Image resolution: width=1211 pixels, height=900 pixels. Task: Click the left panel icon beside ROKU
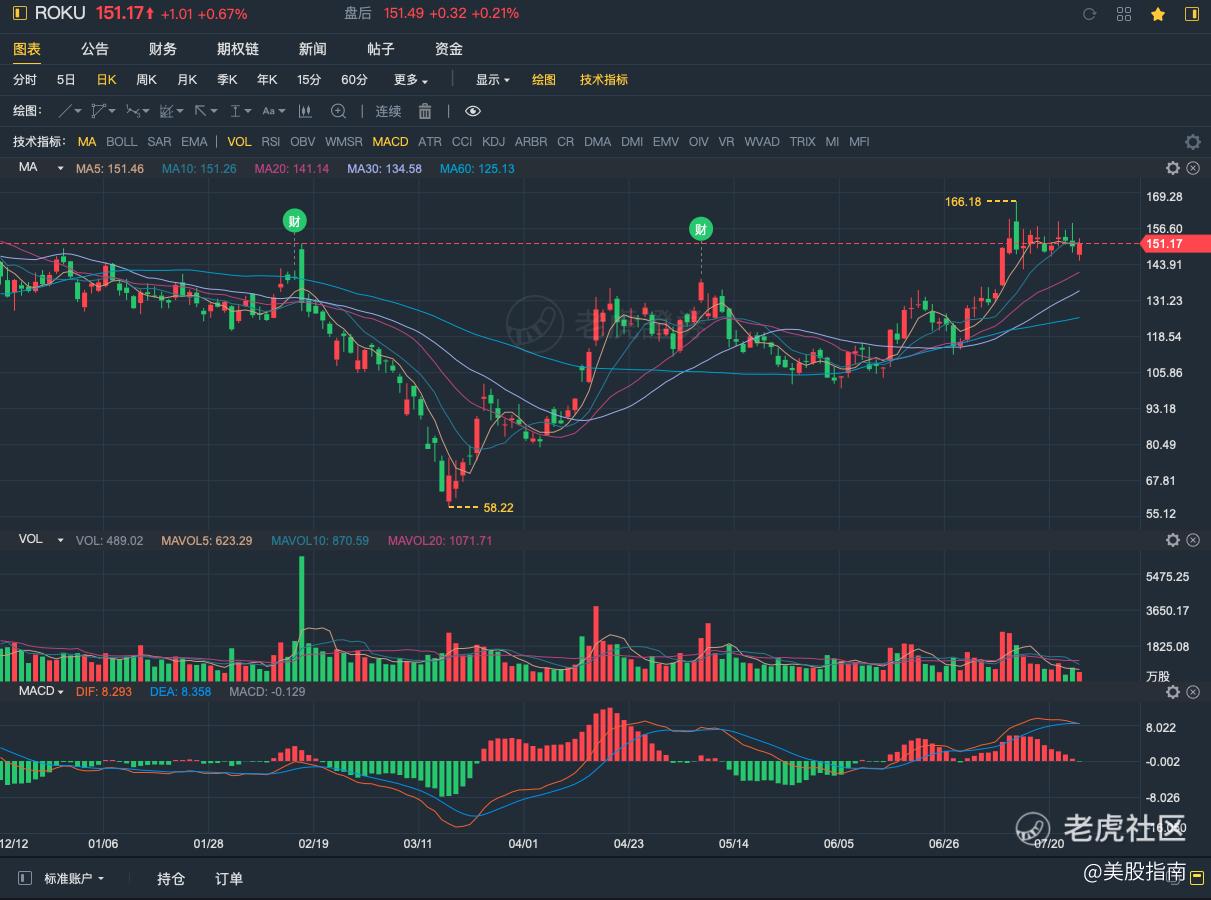tap(20, 13)
